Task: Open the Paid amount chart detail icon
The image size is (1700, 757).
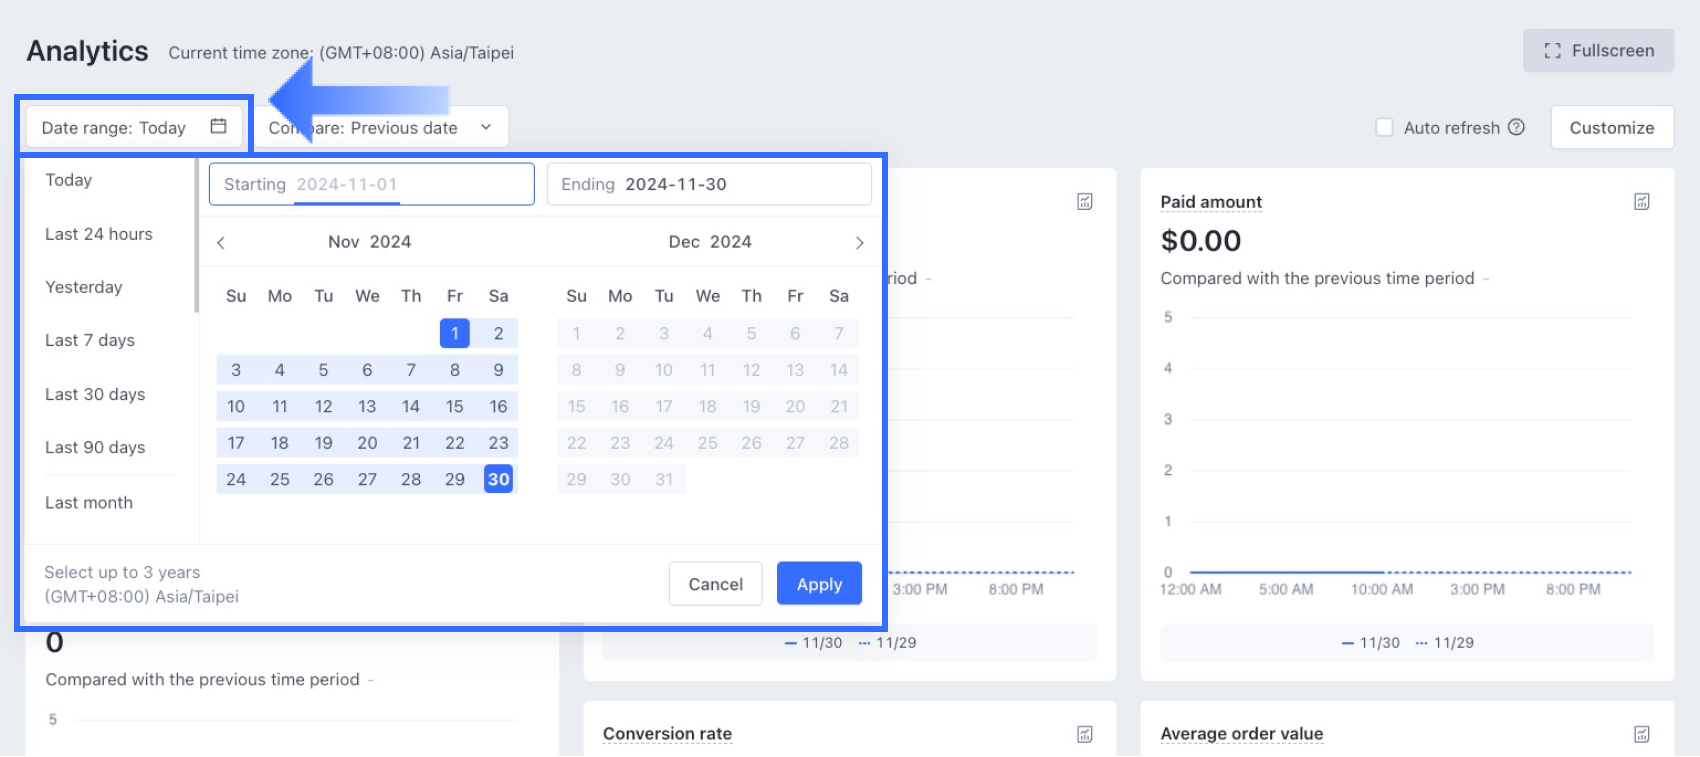Action: (1641, 202)
